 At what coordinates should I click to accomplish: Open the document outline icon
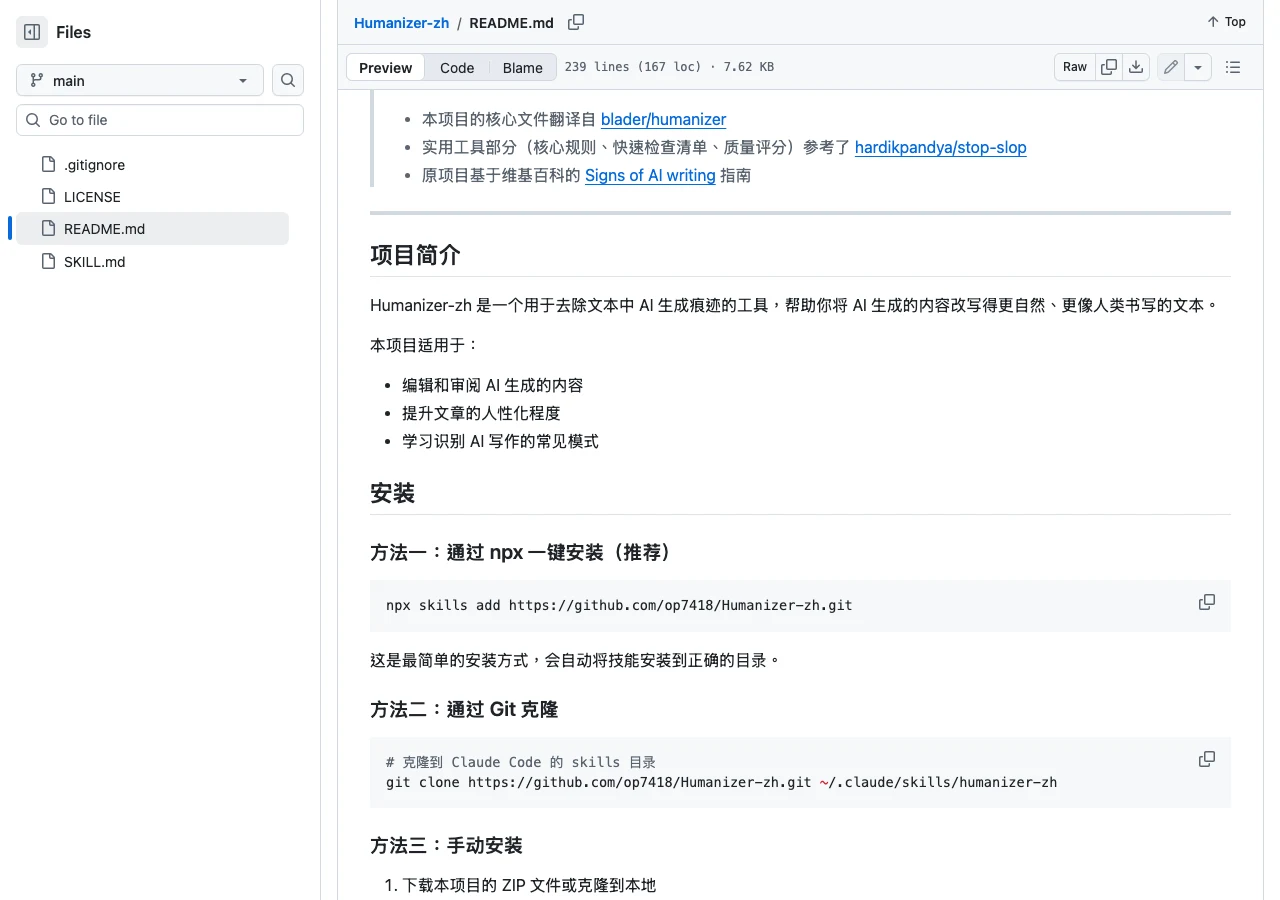click(x=1233, y=67)
